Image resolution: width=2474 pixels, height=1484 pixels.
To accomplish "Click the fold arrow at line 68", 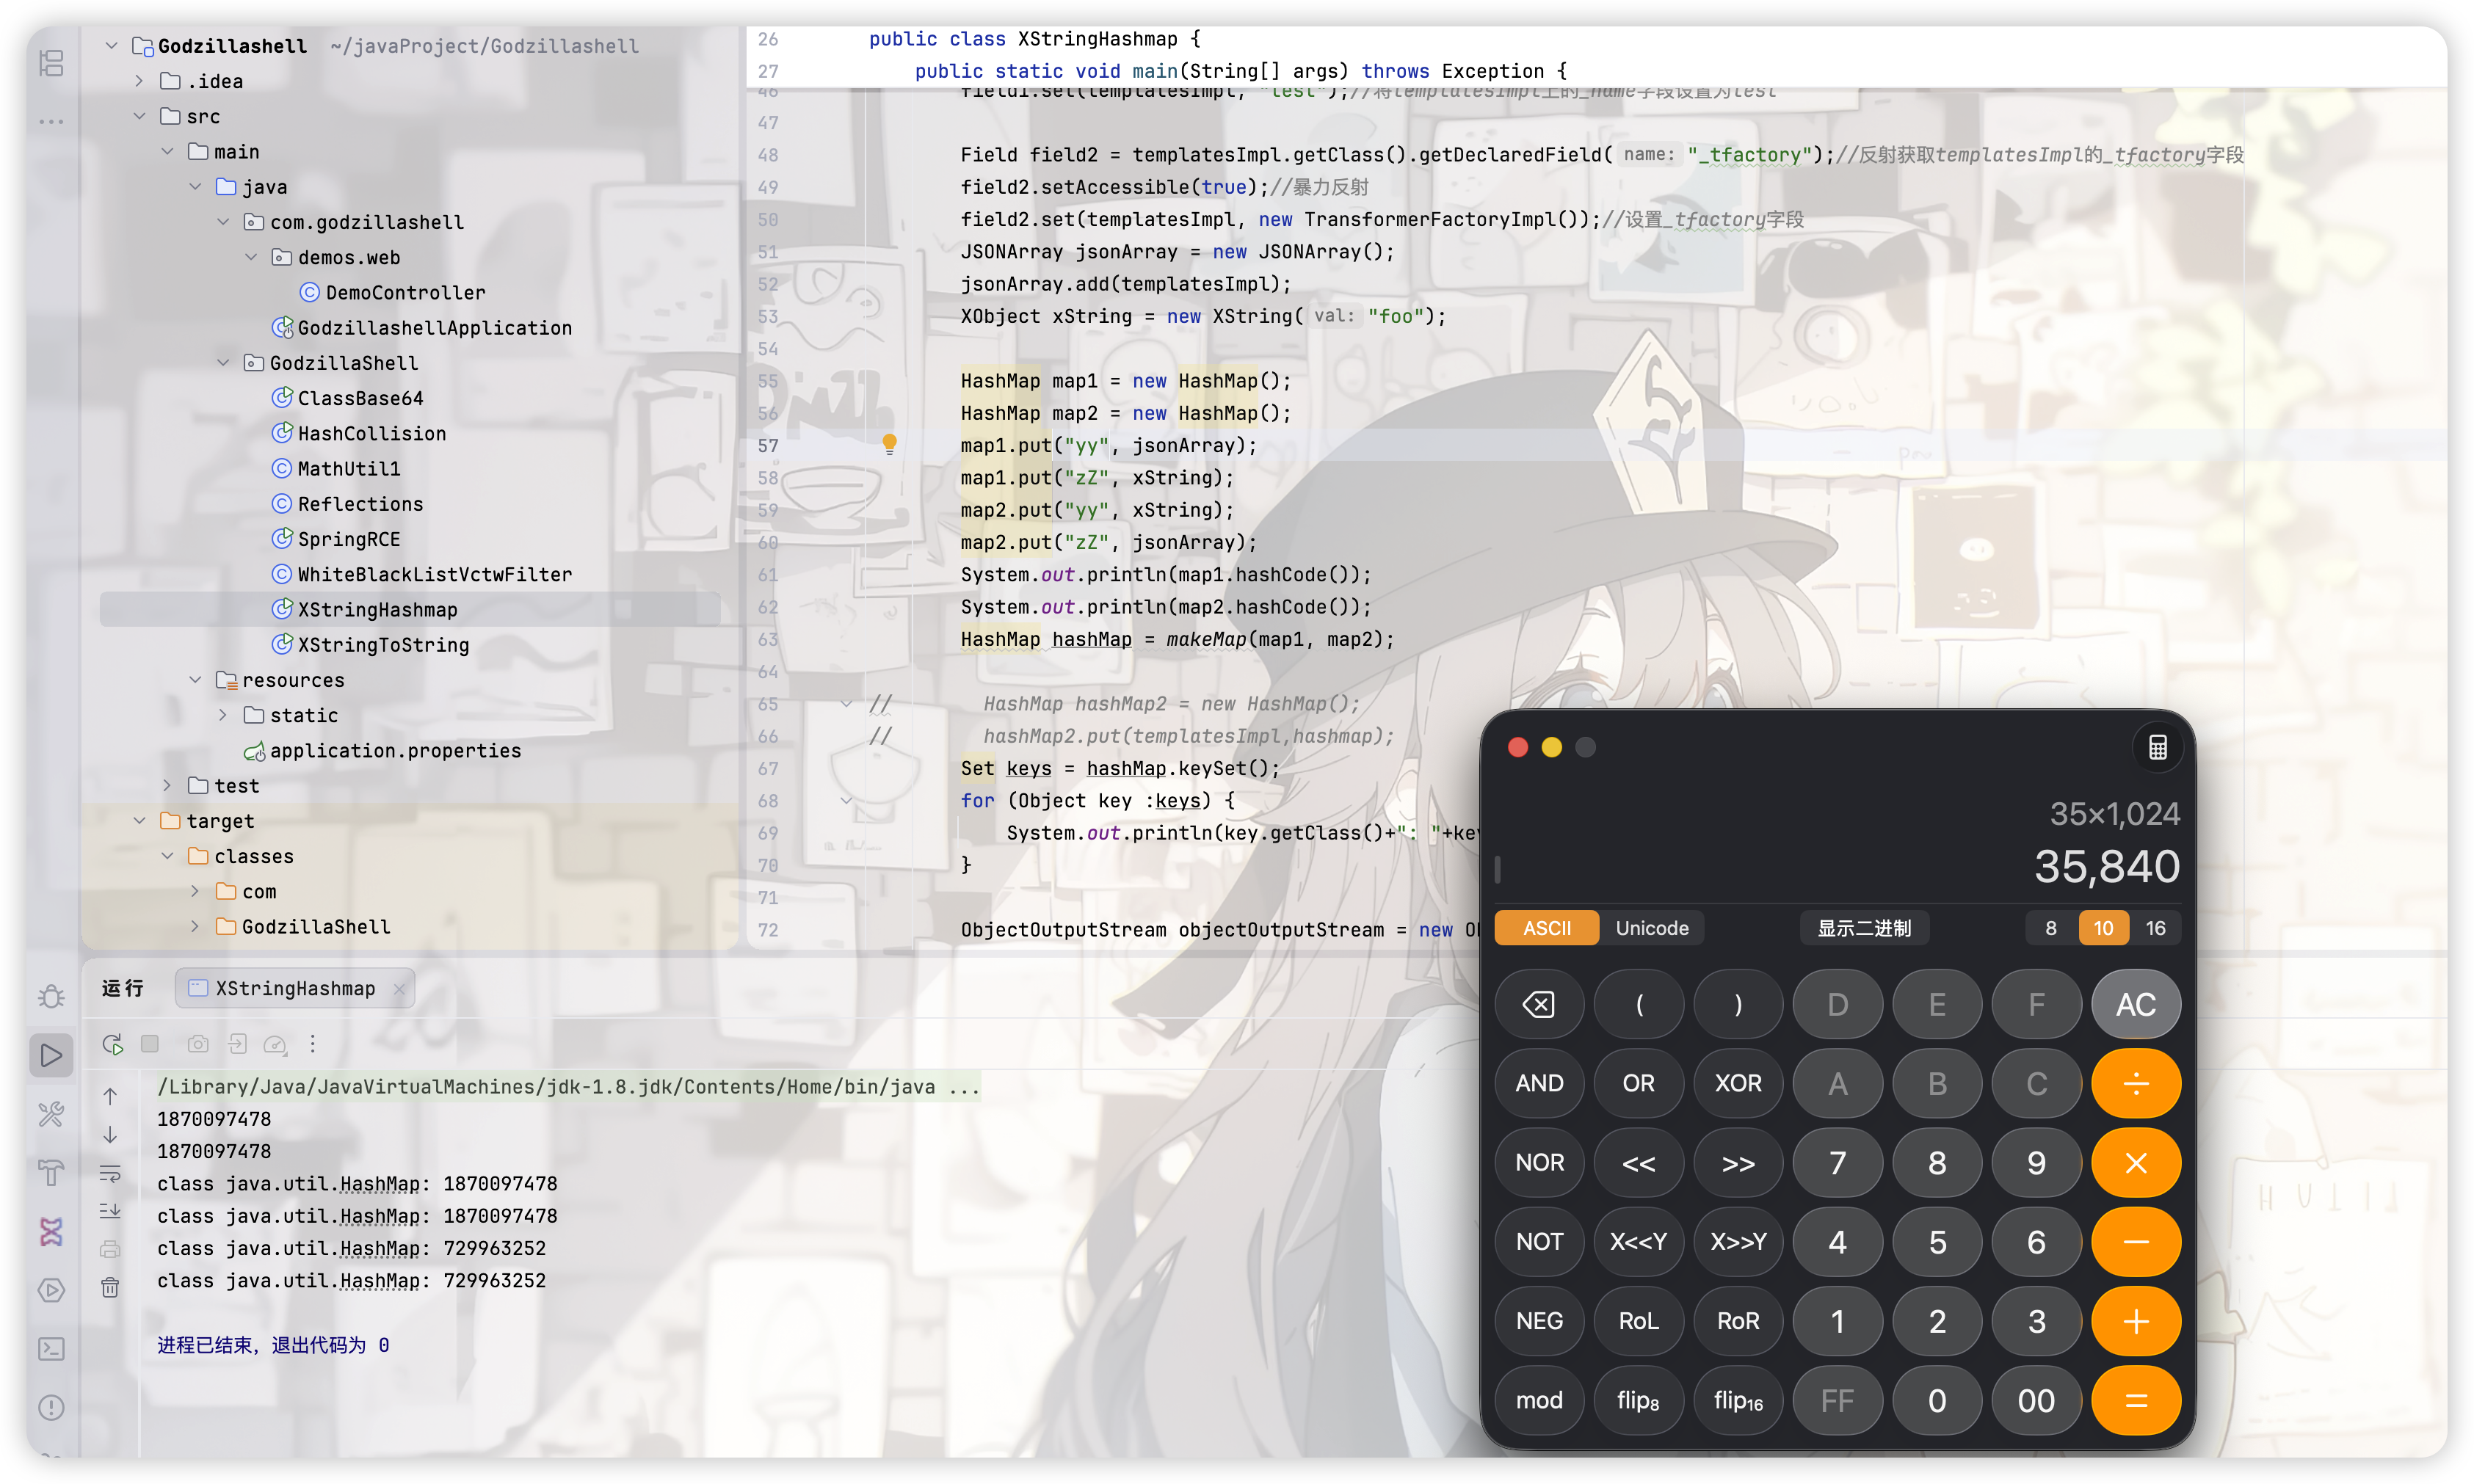I will pos(846,800).
